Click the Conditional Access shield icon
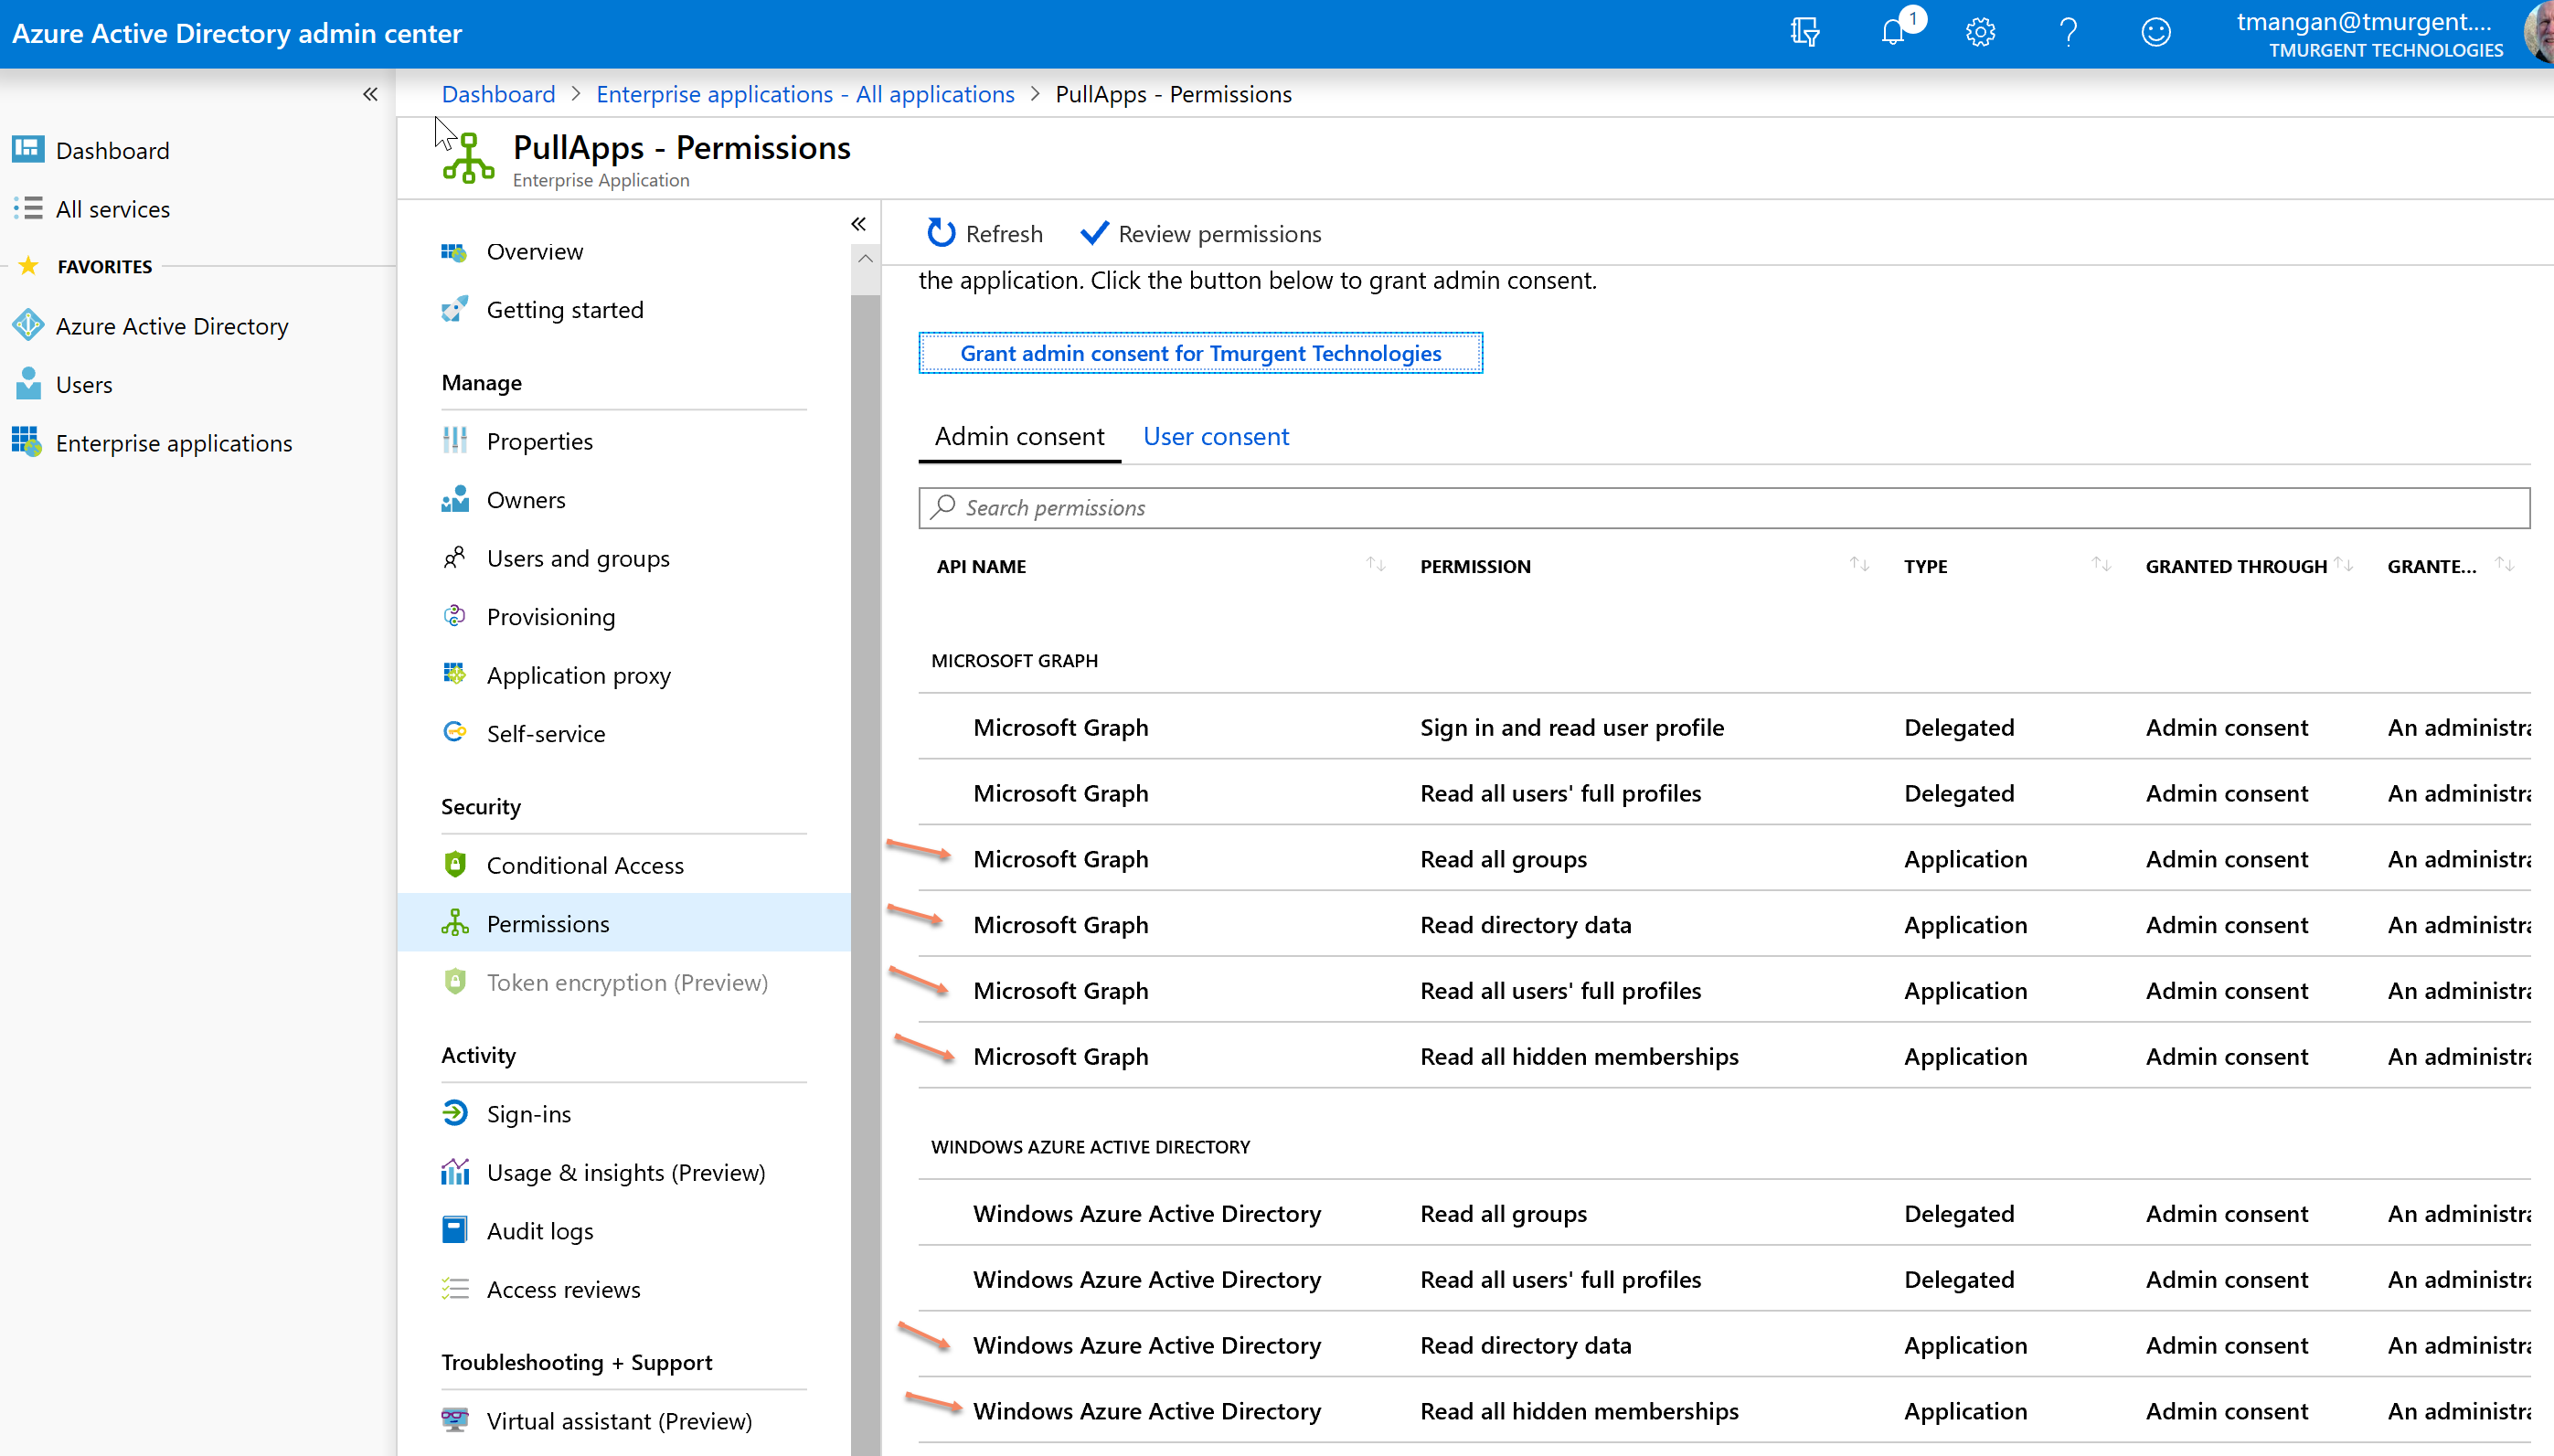The height and width of the screenshot is (1456, 2554). pos(455,865)
